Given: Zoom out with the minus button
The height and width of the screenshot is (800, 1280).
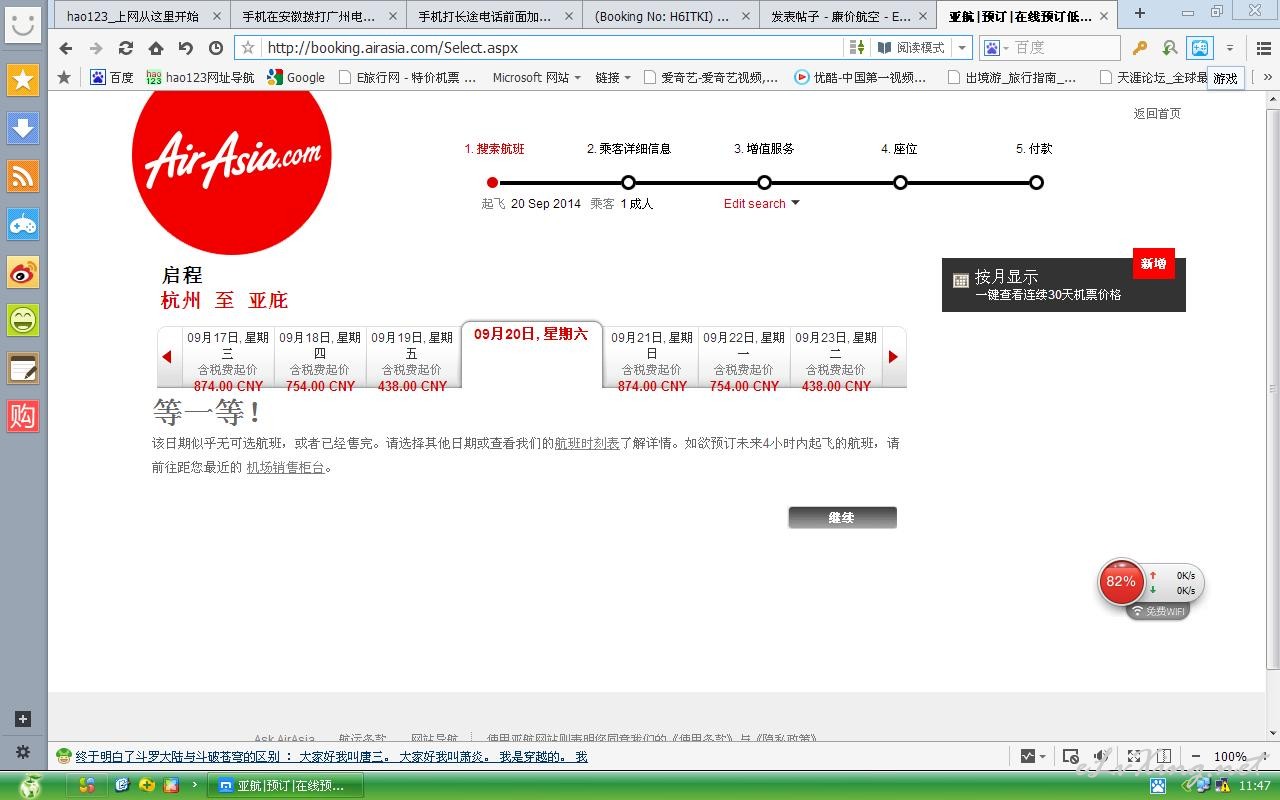Looking at the screenshot, I should point(1195,757).
